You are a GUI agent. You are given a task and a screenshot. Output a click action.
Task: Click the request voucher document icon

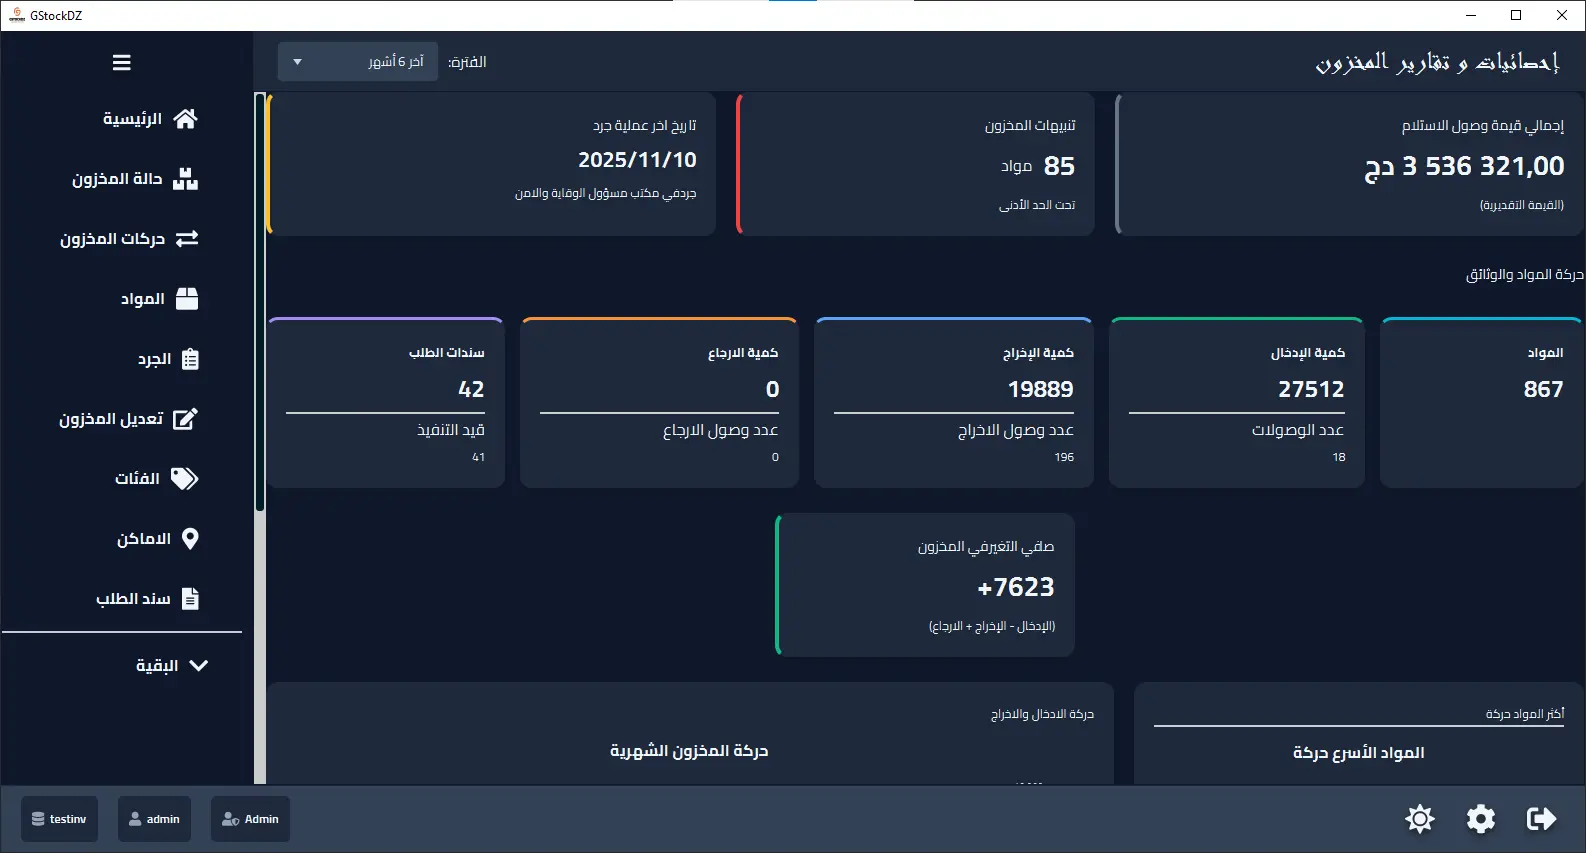tap(190, 599)
